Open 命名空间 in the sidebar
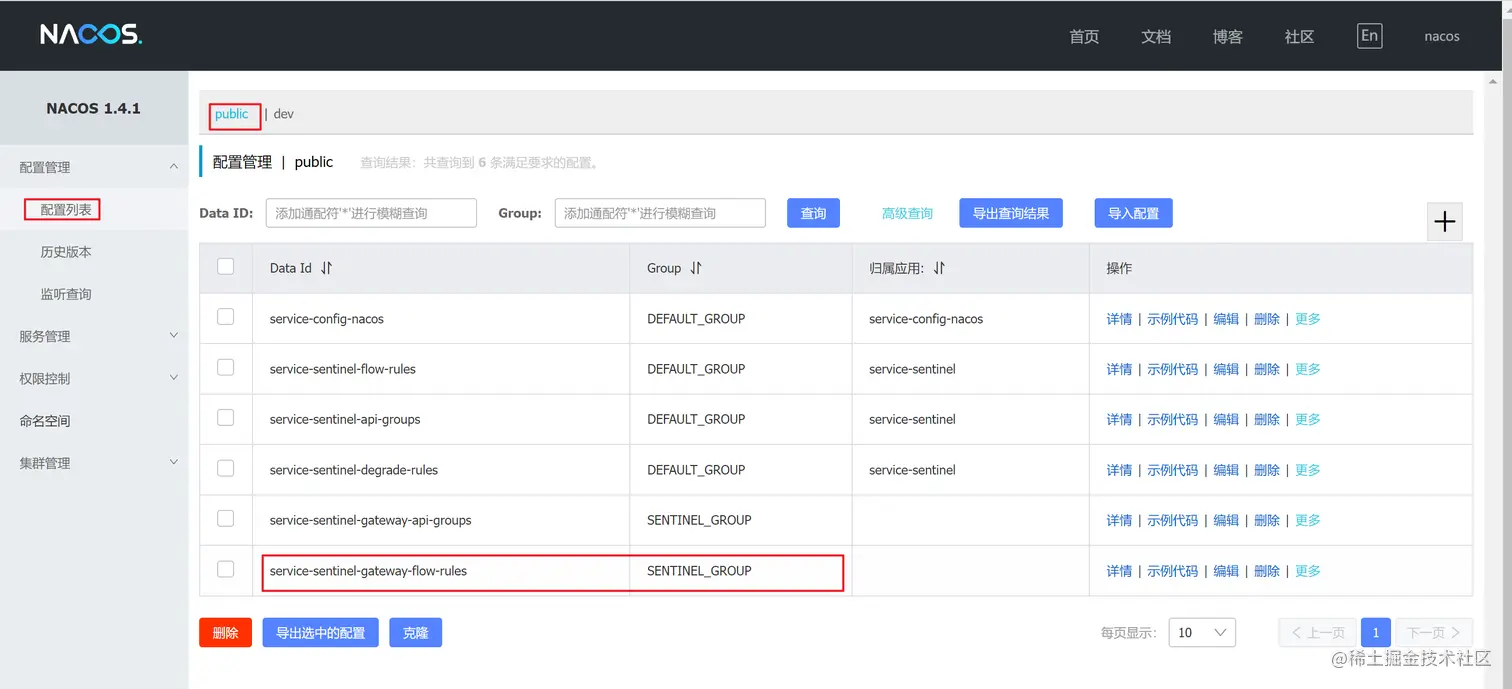Viewport: 1512px width, 689px height. click(x=45, y=421)
